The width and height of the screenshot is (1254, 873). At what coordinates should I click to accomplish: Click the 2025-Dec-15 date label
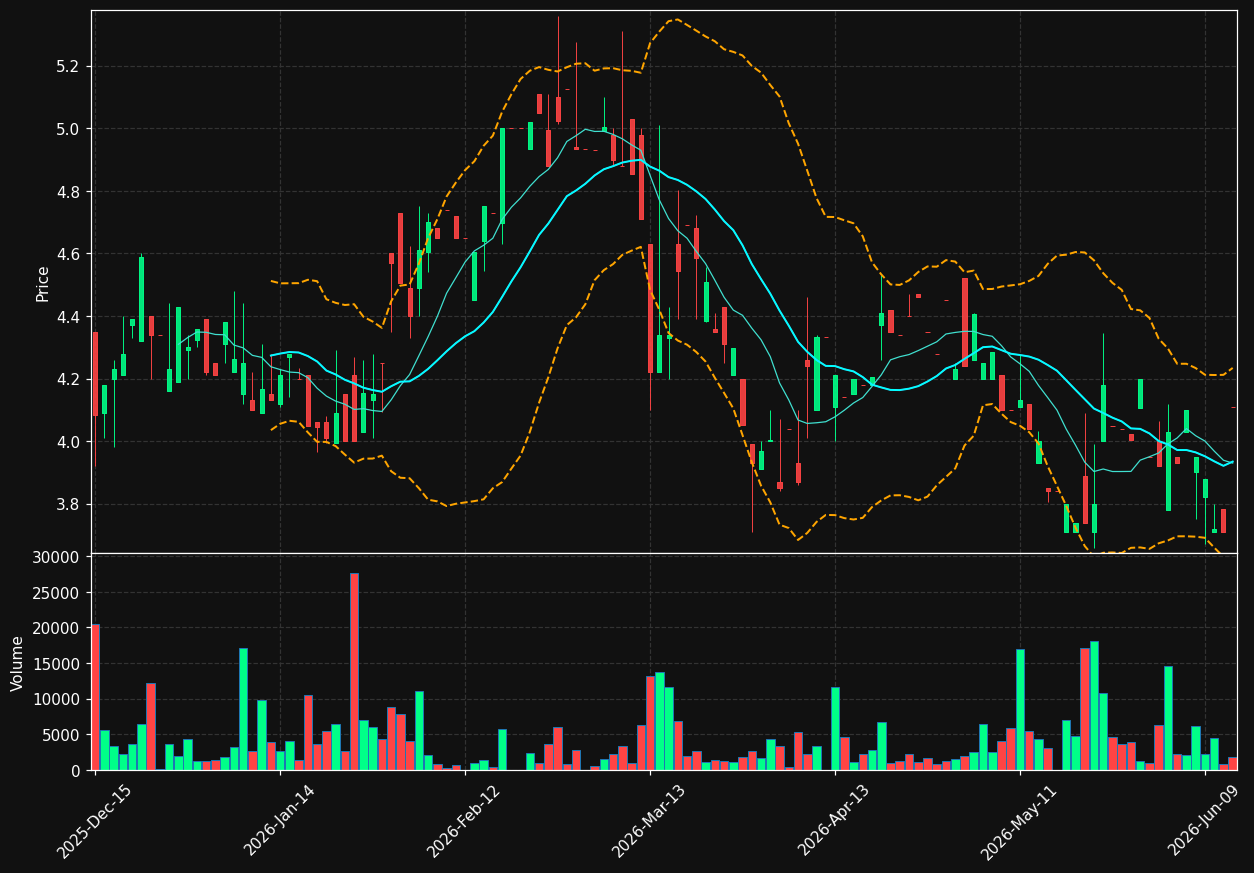pyautogui.click(x=94, y=821)
